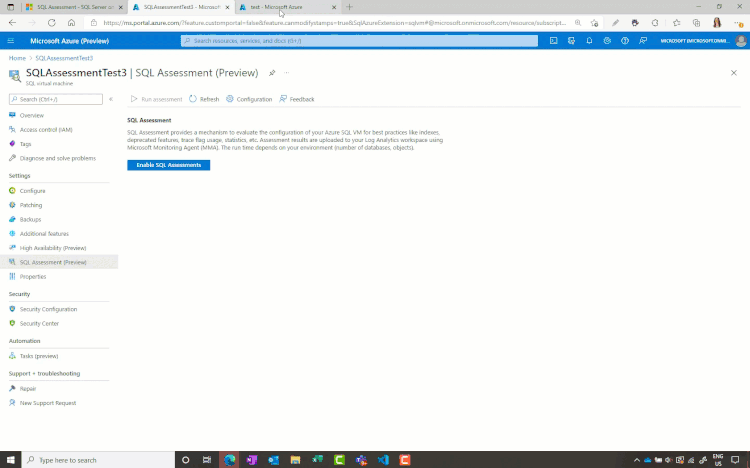Screen dimensions: 750x468
Task: Go to the Home breadcrumb
Action: click(17, 58)
